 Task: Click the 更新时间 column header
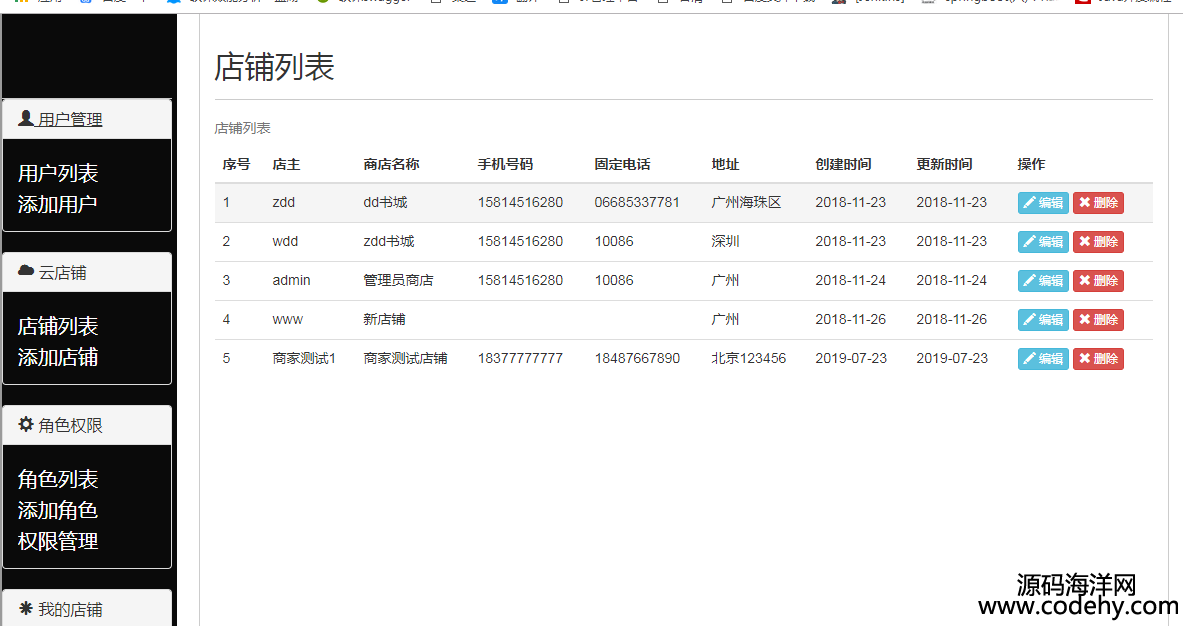[945, 164]
